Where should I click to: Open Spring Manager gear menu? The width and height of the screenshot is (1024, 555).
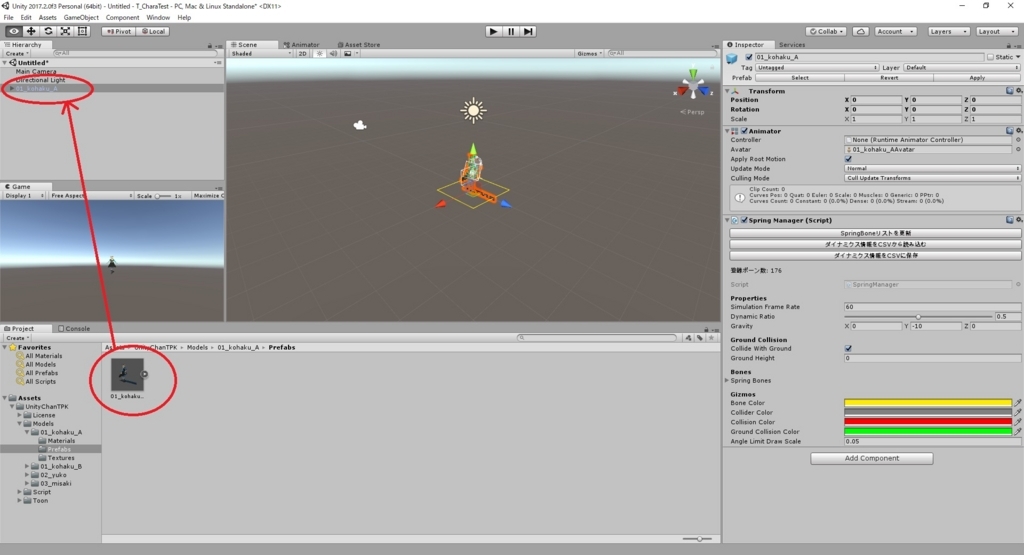coord(1018,220)
